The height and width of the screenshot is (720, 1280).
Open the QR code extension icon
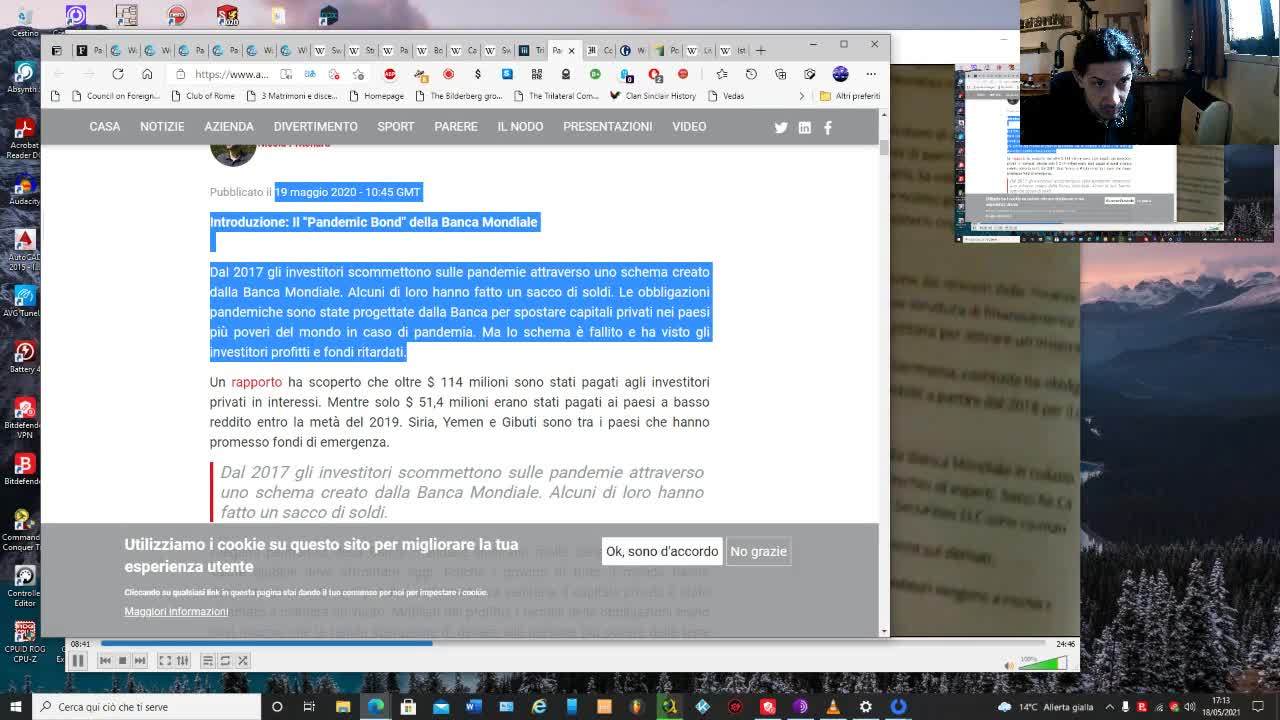pyautogui.click(x=537, y=74)
